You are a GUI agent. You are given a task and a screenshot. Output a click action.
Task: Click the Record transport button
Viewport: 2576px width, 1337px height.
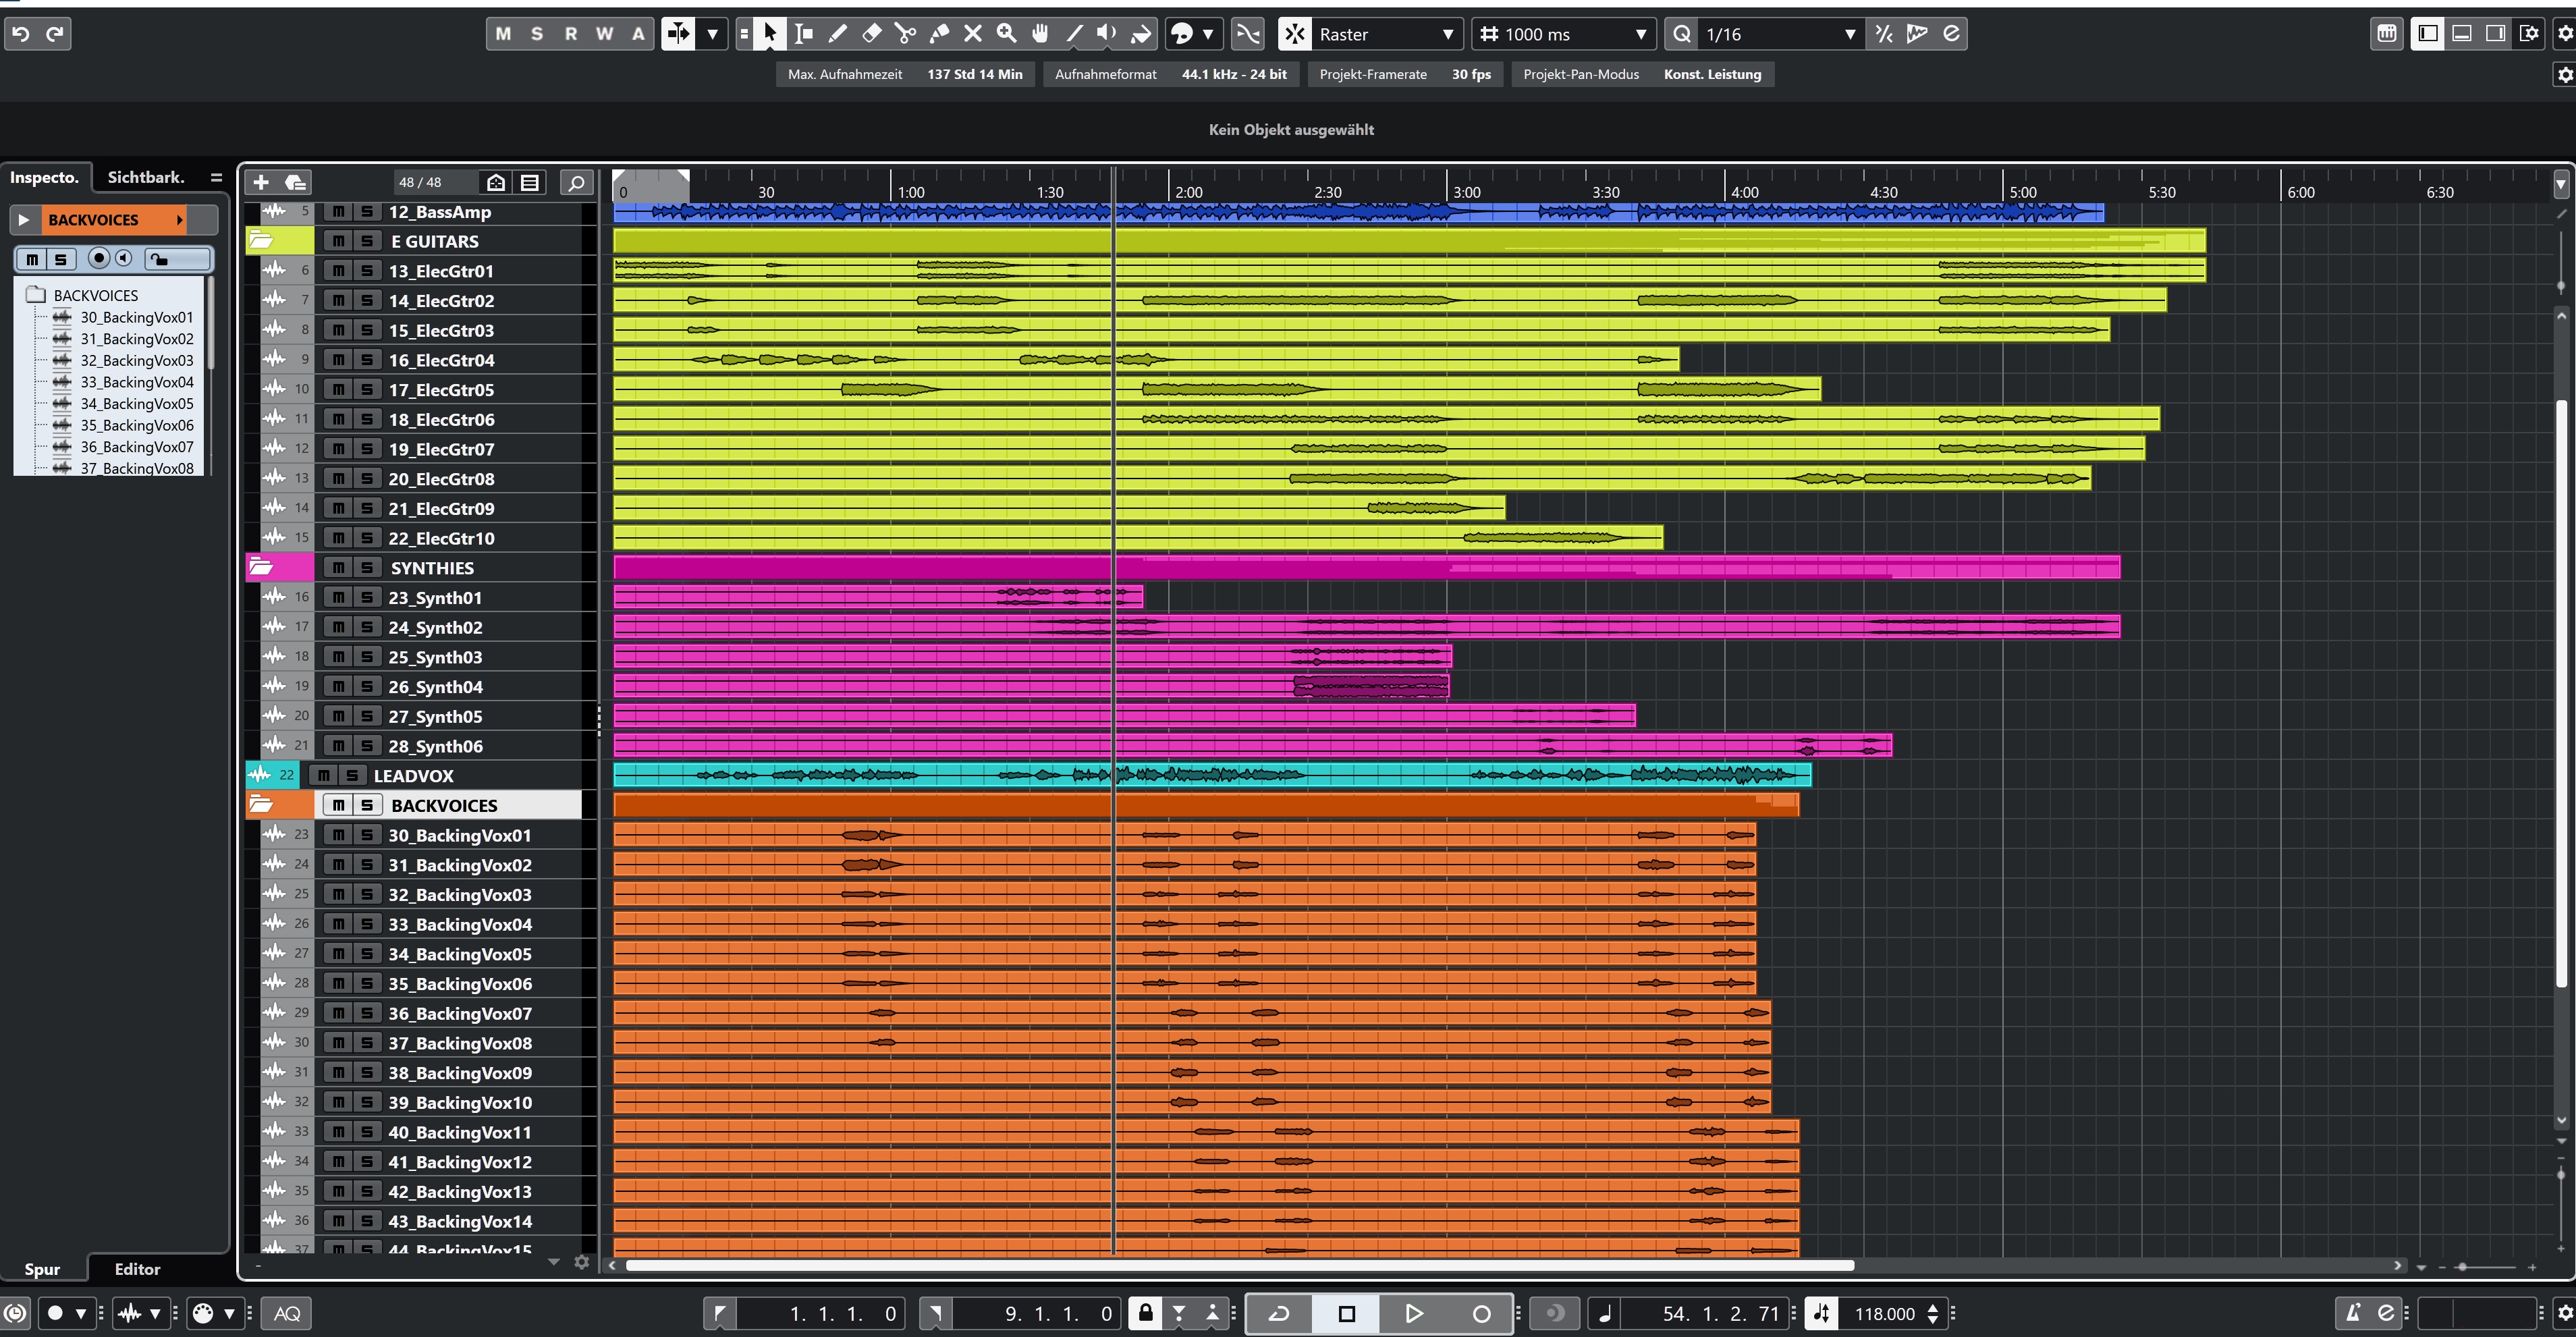(1482, 1313)
